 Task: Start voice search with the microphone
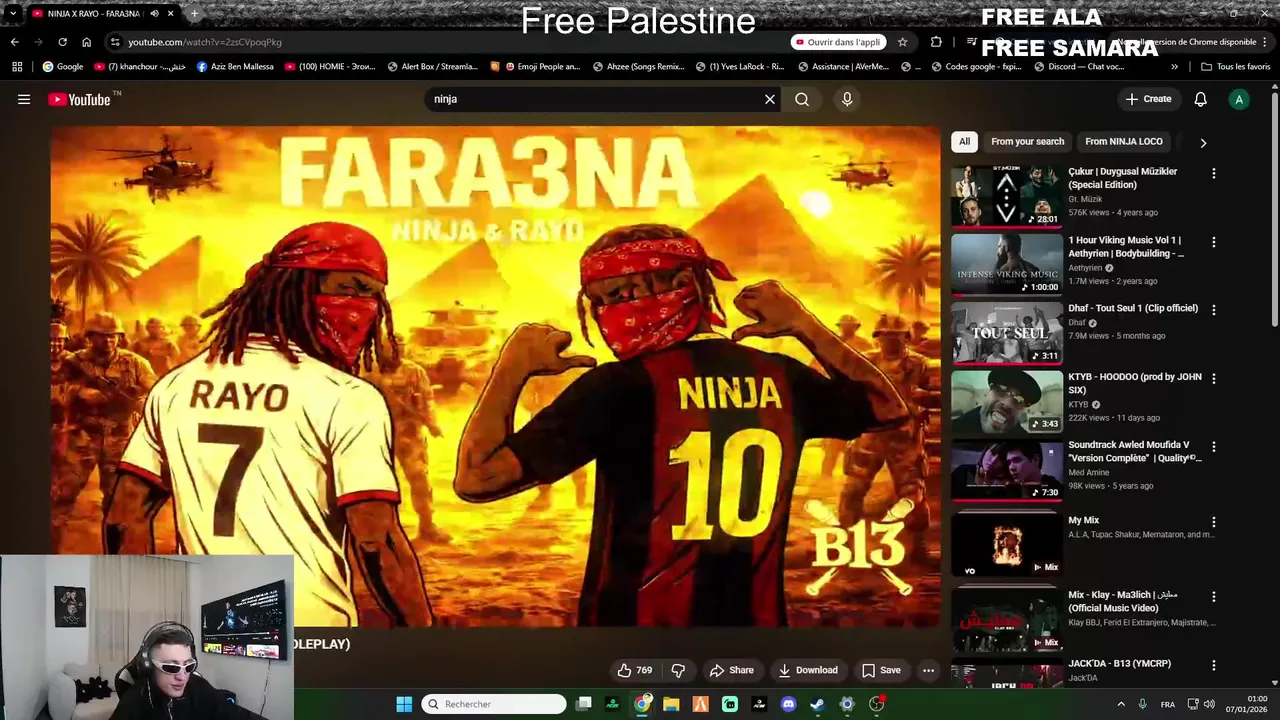(x=847, y=99)
